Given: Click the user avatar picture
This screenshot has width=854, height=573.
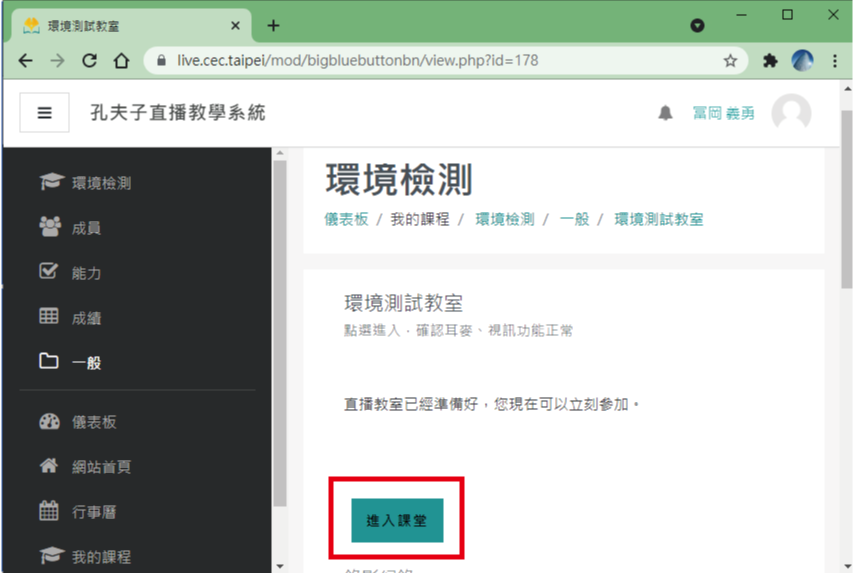Looking at the screenshot, I should [791, 113].
